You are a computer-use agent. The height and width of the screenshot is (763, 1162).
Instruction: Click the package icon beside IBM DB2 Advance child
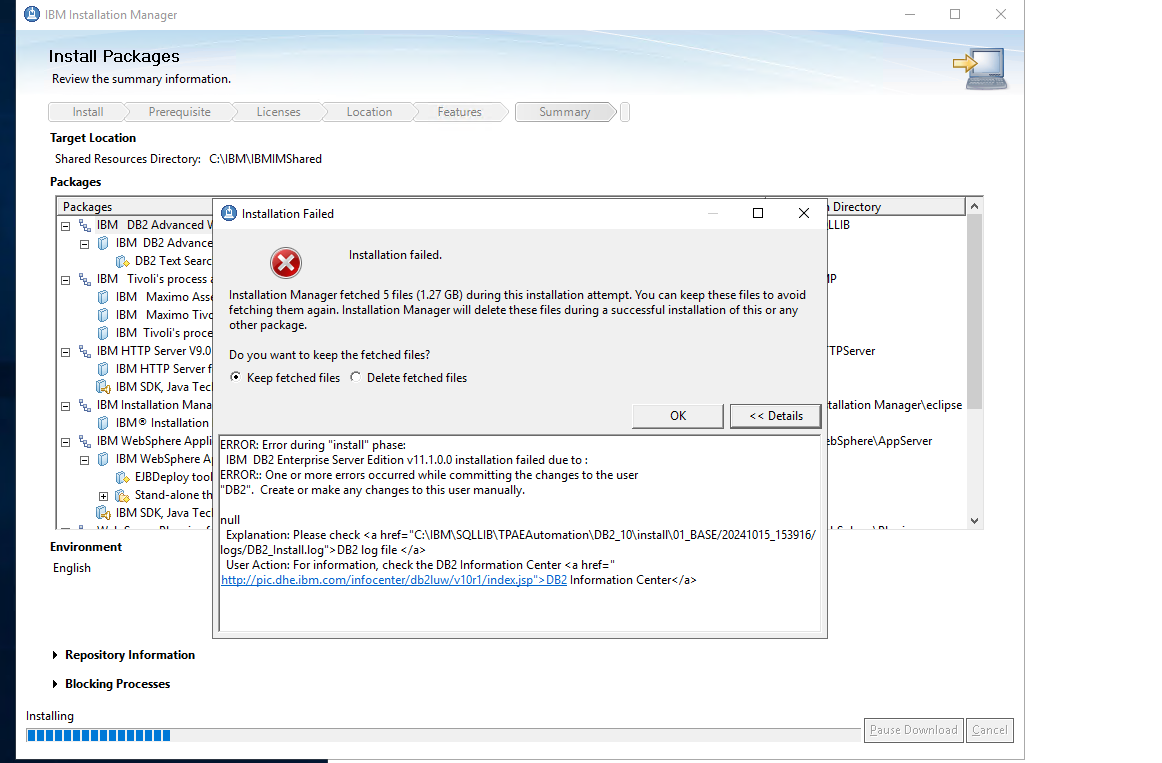coord(103,243)
